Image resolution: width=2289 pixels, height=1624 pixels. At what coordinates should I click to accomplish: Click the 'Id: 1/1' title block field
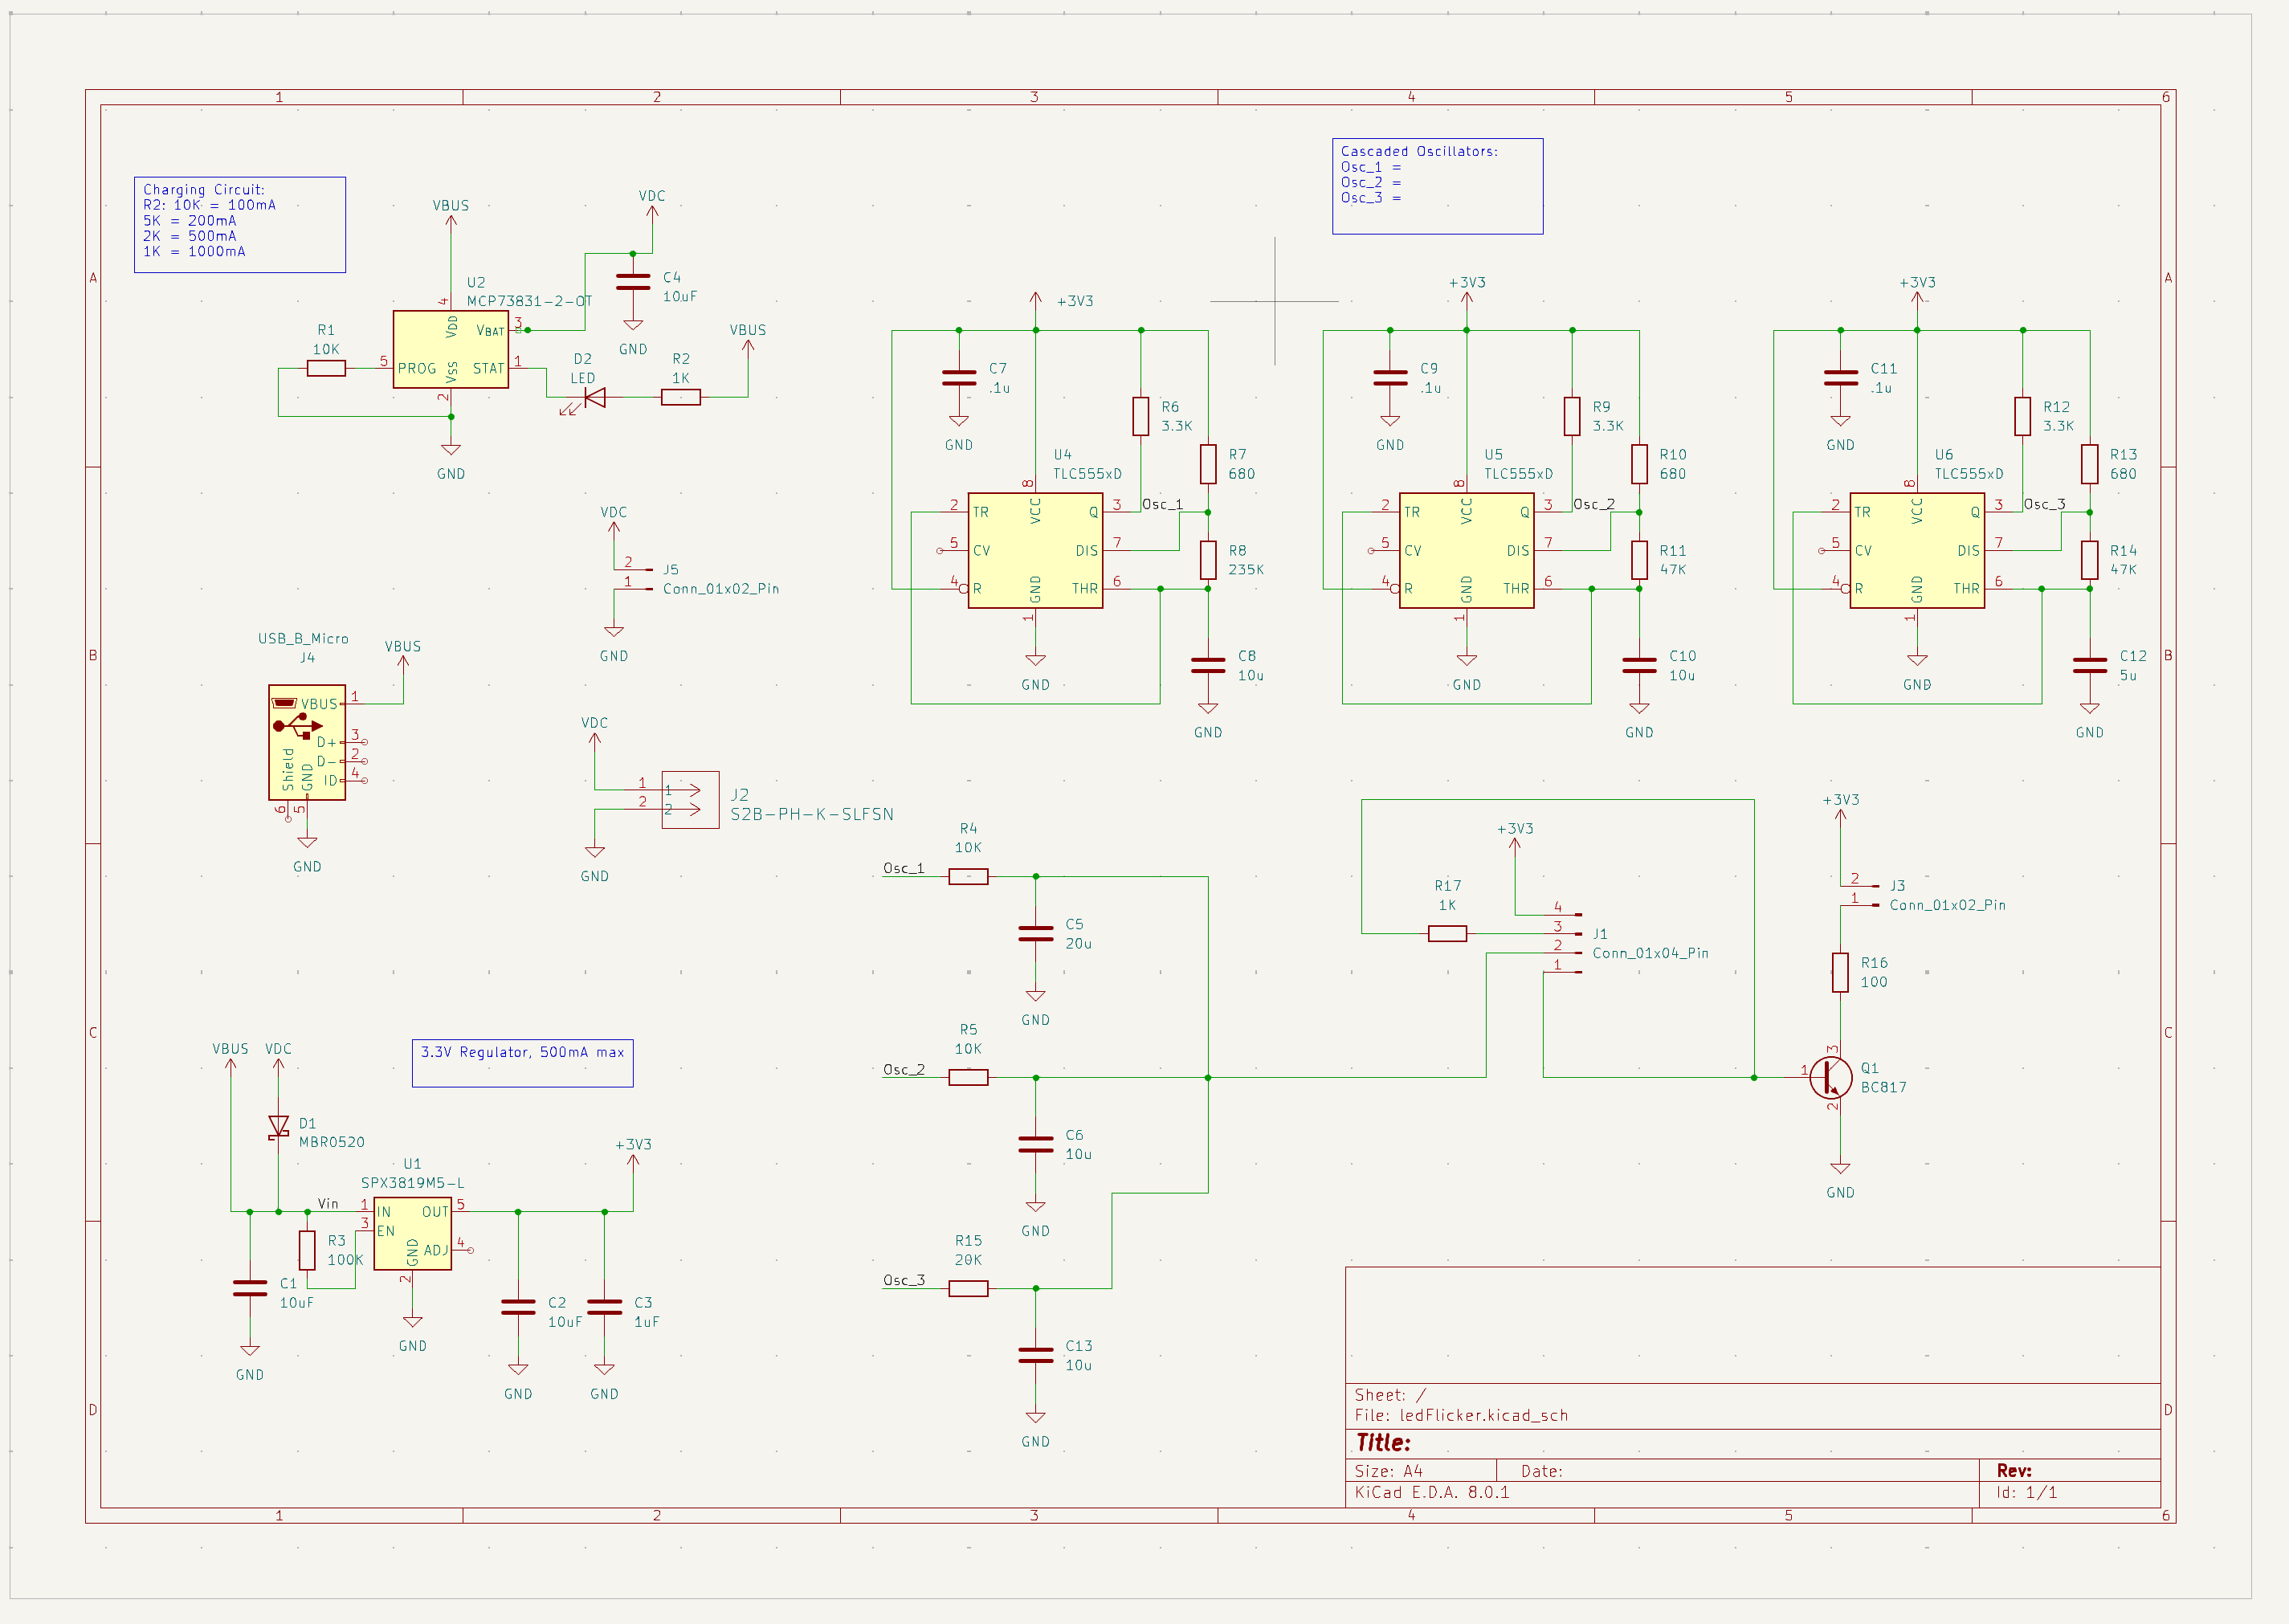click(2027, 1492)
